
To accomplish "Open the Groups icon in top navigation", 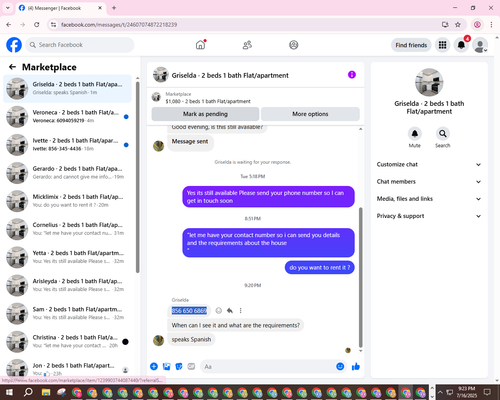I will (x=294, y=45).
